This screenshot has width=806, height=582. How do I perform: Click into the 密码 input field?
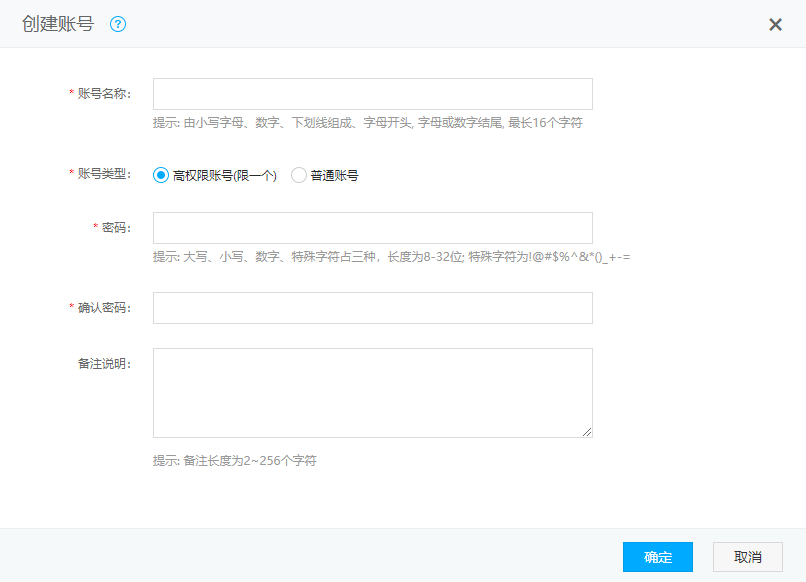coord(372,228)
